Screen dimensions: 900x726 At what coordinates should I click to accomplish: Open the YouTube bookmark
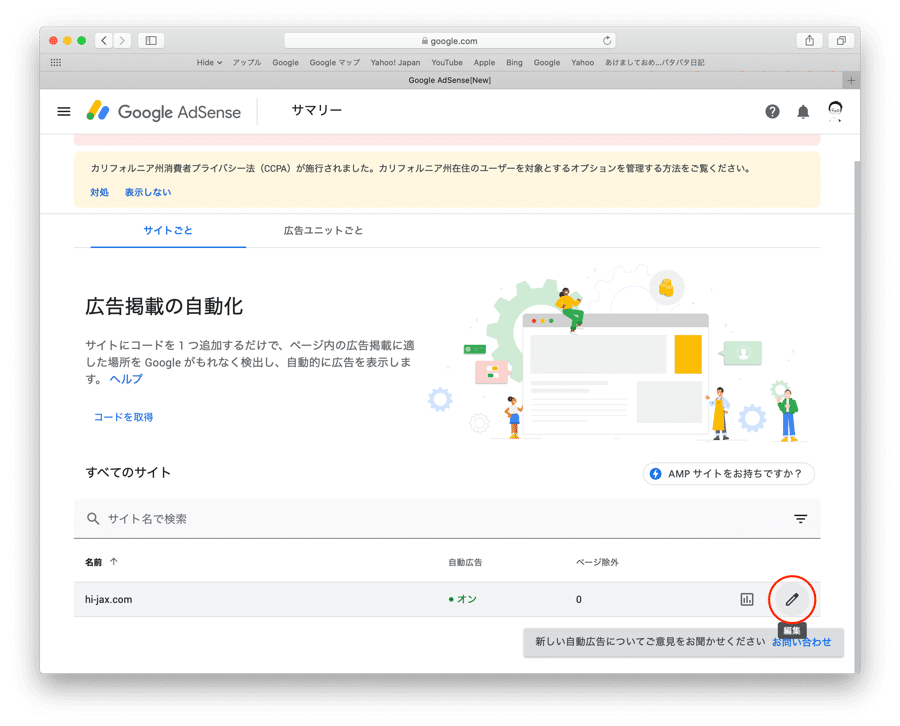click(x=447, y=63)
